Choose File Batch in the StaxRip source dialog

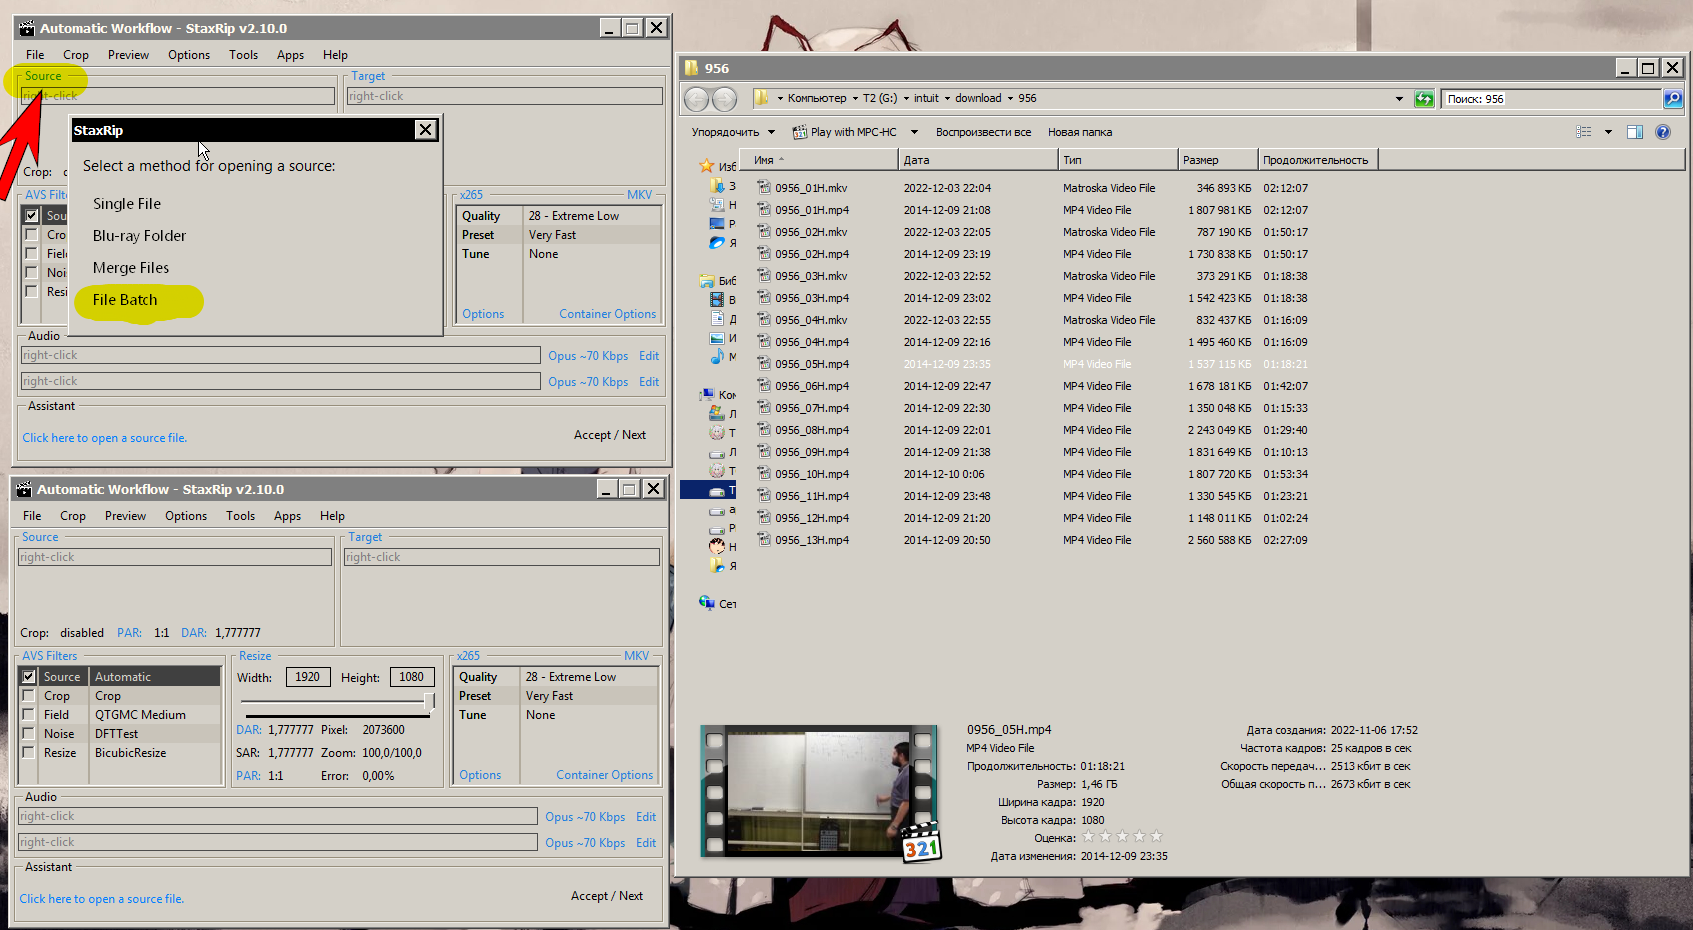pyautogui.click(x=125, y=300)
